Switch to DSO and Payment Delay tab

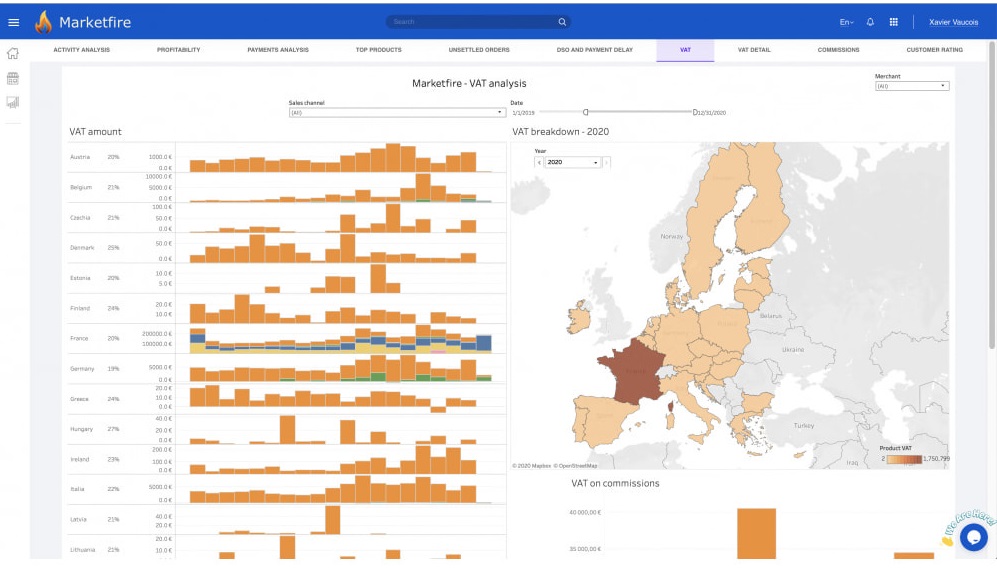(595, 50)
